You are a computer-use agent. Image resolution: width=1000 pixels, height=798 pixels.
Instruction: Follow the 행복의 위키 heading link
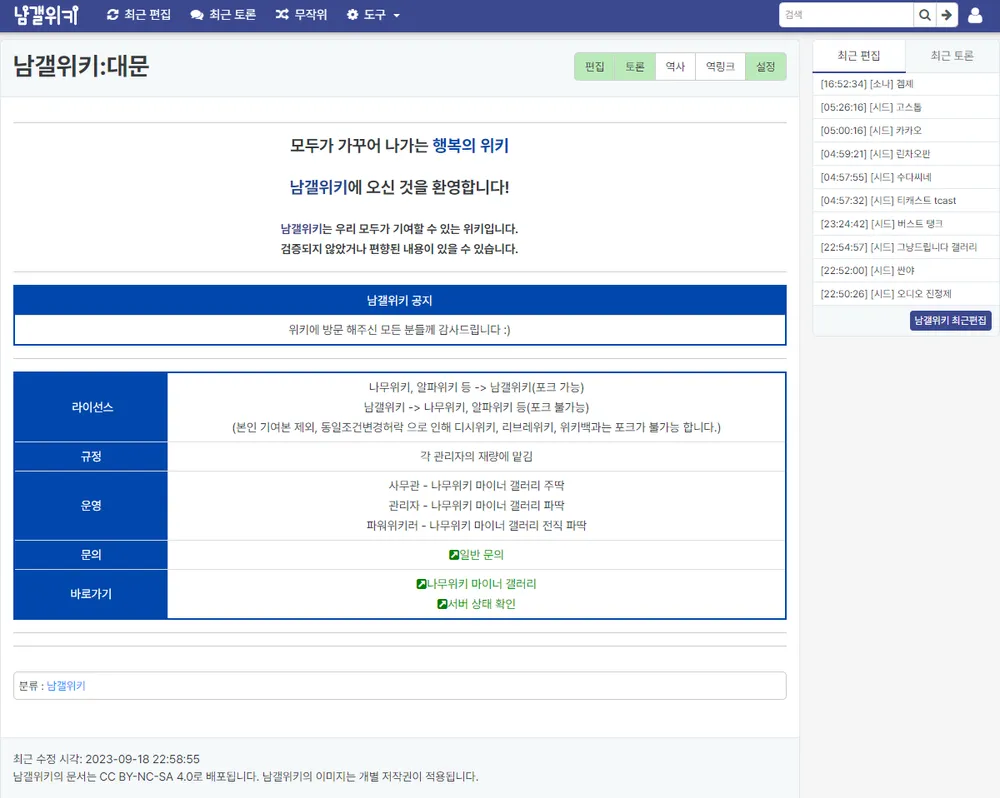470,145
